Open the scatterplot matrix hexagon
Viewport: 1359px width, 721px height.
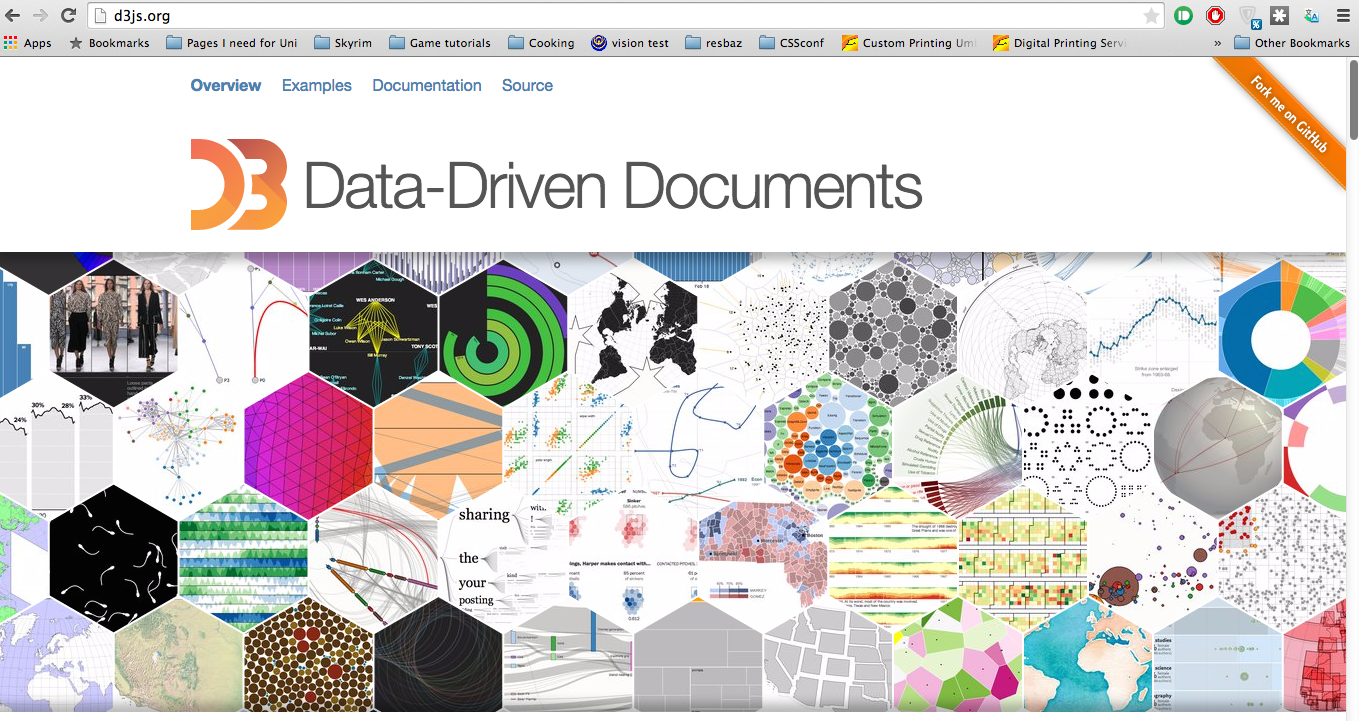pyautogui.click(x=568, y=444)
